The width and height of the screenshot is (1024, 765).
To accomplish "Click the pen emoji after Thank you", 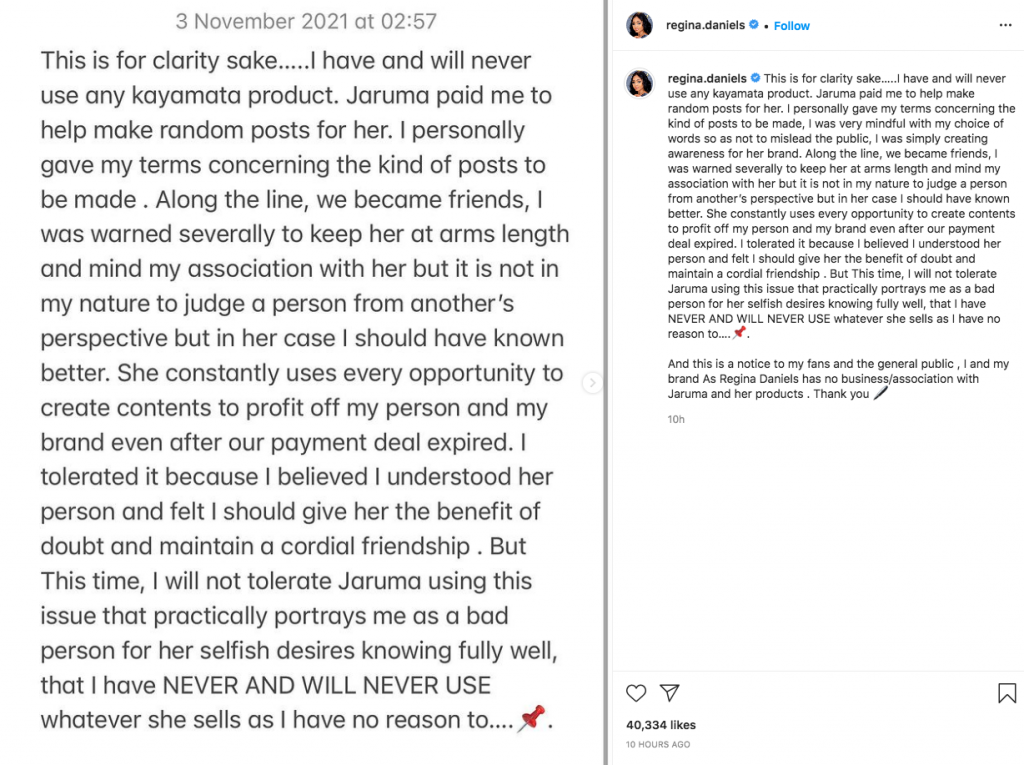I will click(880, 393).
